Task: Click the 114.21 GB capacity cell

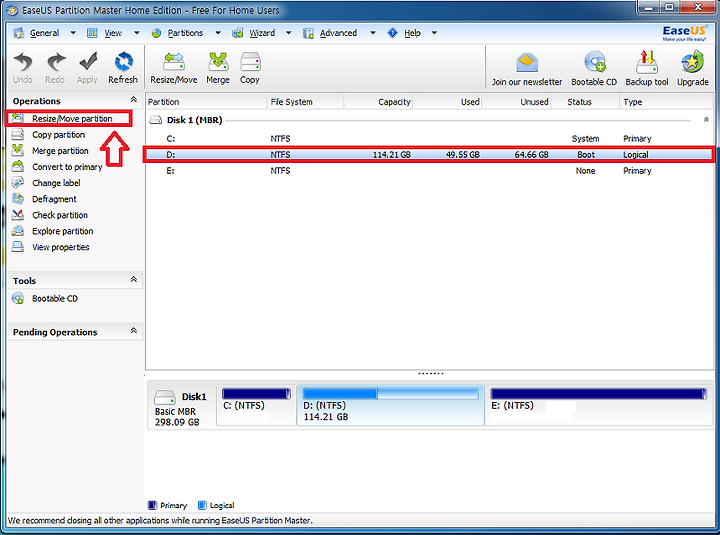Action: 392,155
